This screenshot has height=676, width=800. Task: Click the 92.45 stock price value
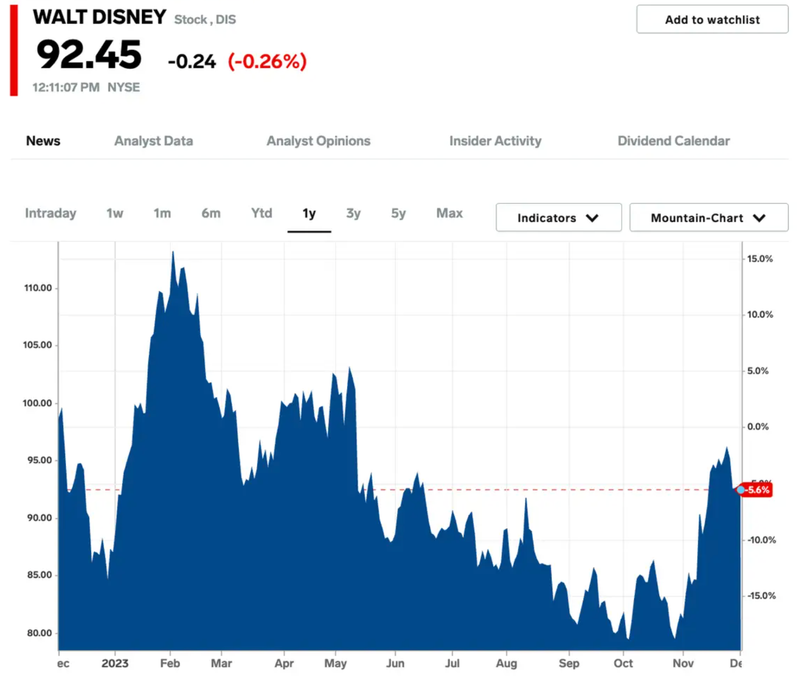point(89,55)
